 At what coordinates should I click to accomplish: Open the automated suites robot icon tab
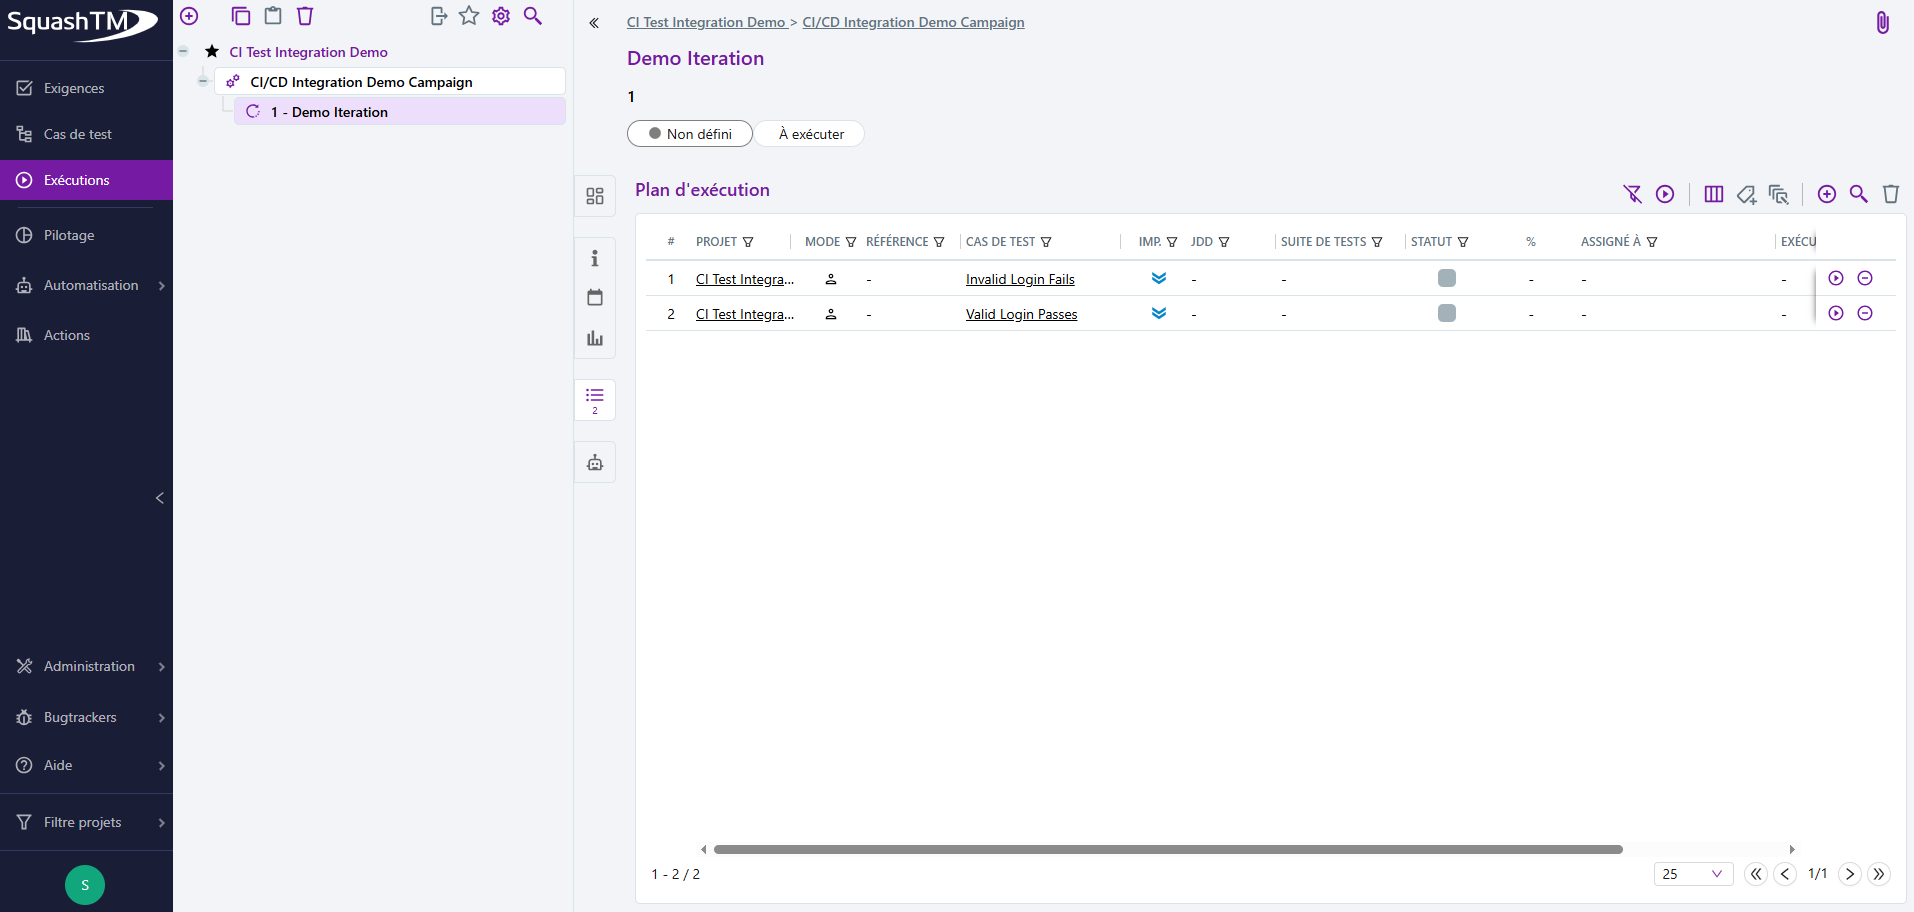tap(595, 463)
